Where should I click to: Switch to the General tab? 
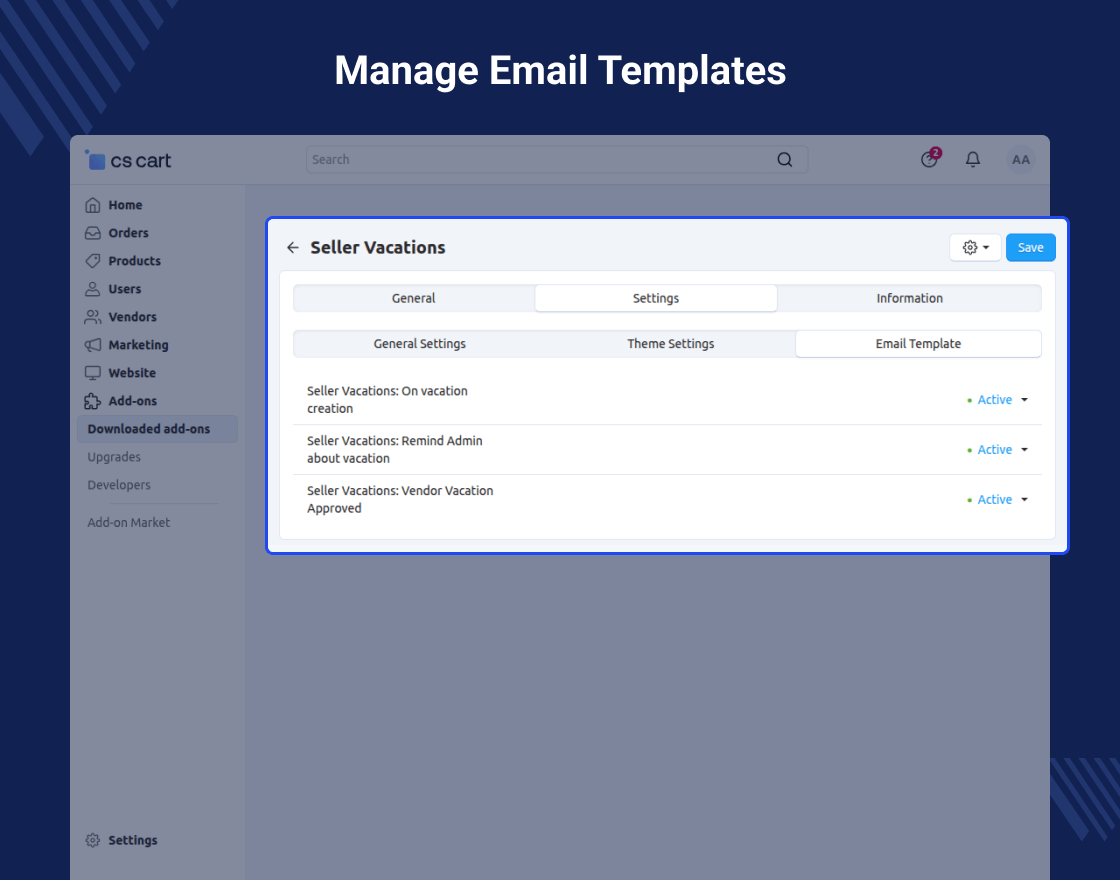[x=414, y=299]
